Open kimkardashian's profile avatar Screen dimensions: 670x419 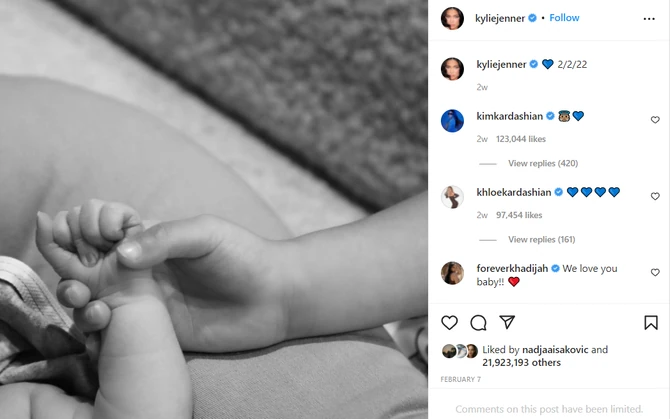452,121
